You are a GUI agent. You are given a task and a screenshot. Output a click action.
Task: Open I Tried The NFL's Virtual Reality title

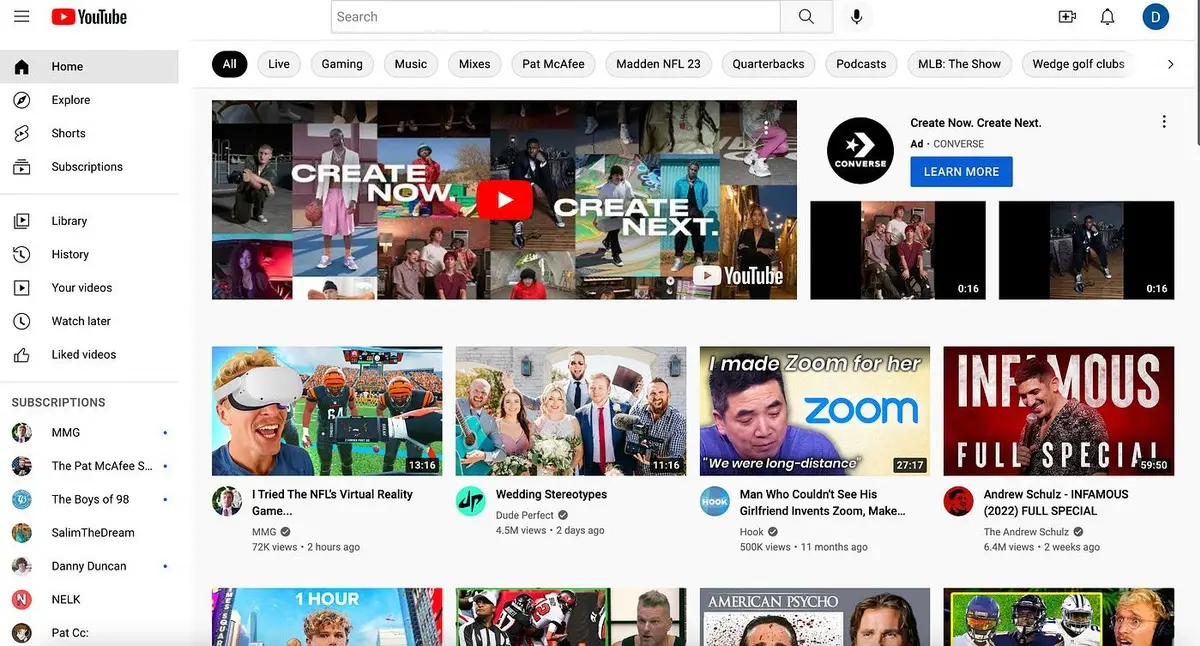[332, 503]
